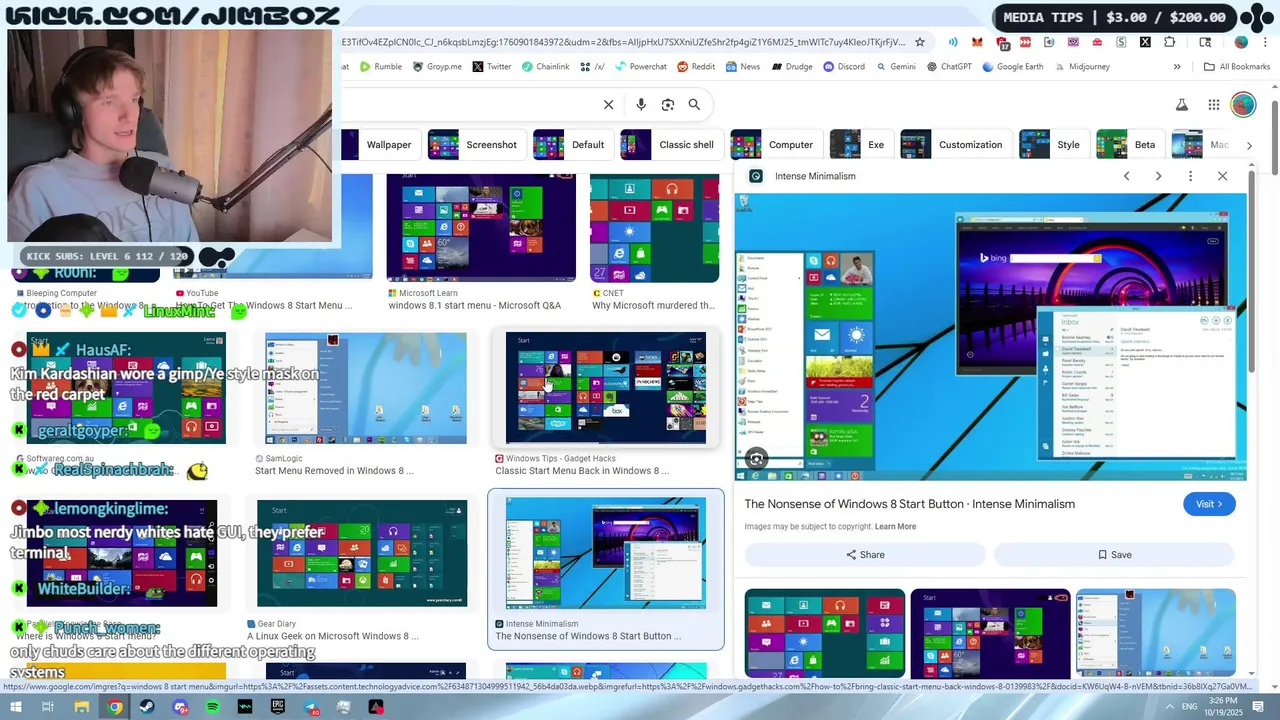Viewport: 1280px width, 720px height.
Task: Filter images by Style chip
Action: (1053, 145)
